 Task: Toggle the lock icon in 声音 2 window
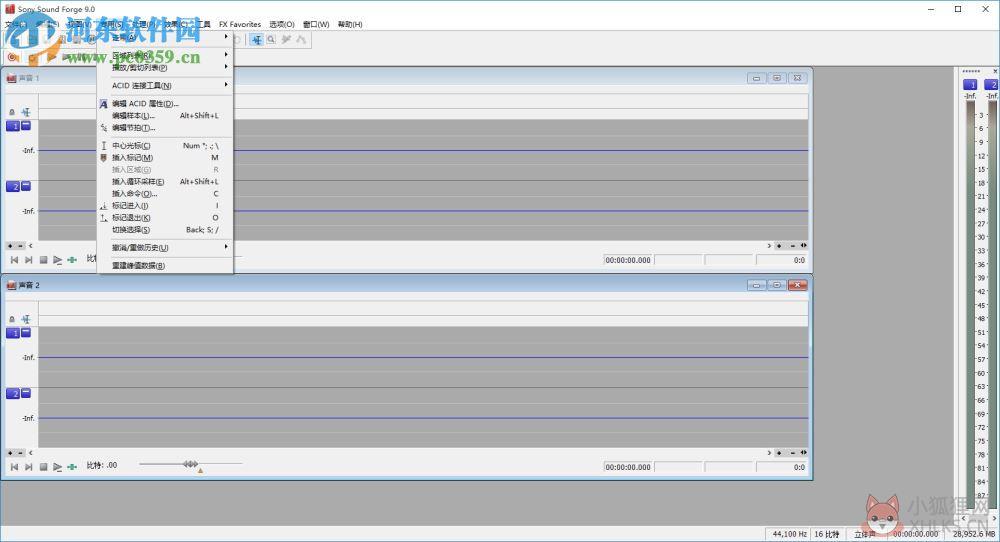click(11, 319)
